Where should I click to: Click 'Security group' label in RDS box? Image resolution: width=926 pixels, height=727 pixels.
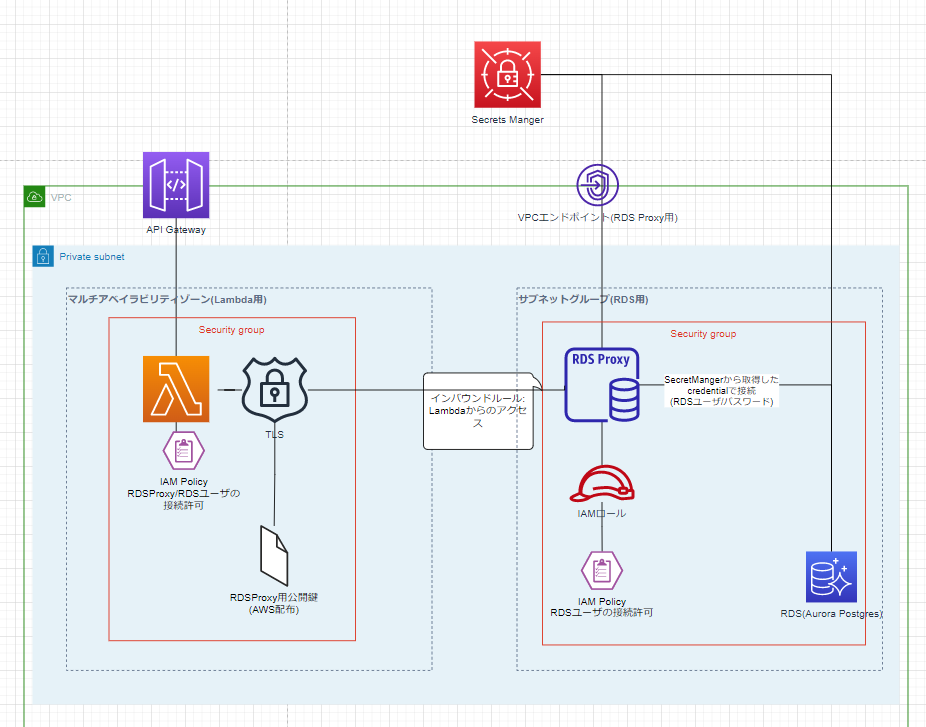pos(703,334)
